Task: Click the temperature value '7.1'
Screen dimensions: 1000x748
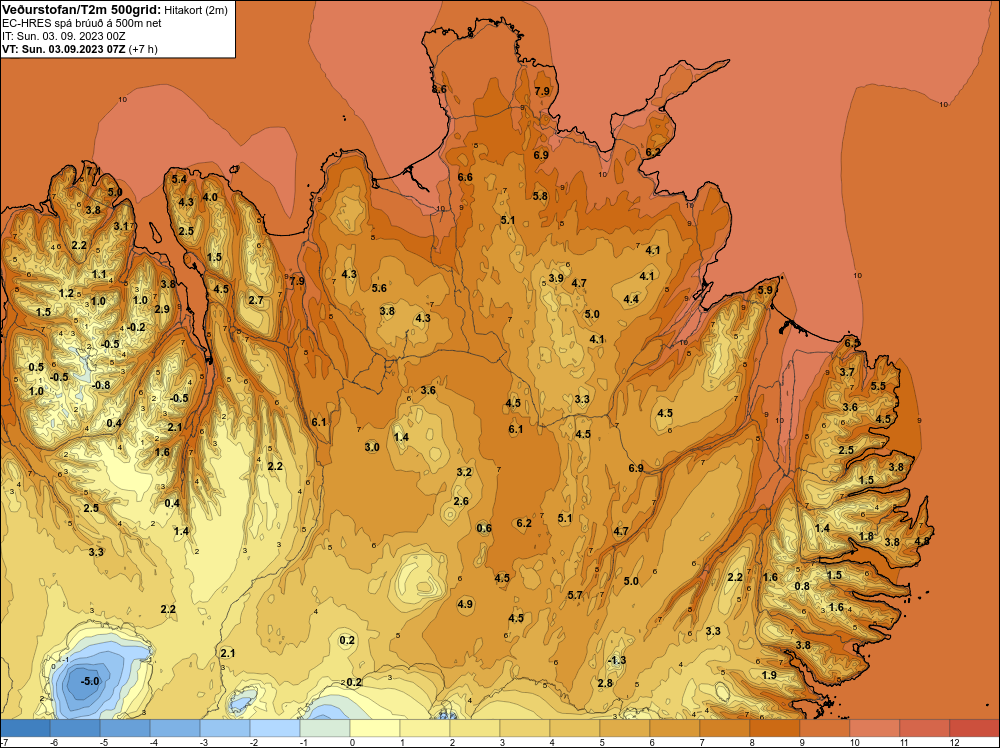Action: pyautogui.click(x=92, y=171)
